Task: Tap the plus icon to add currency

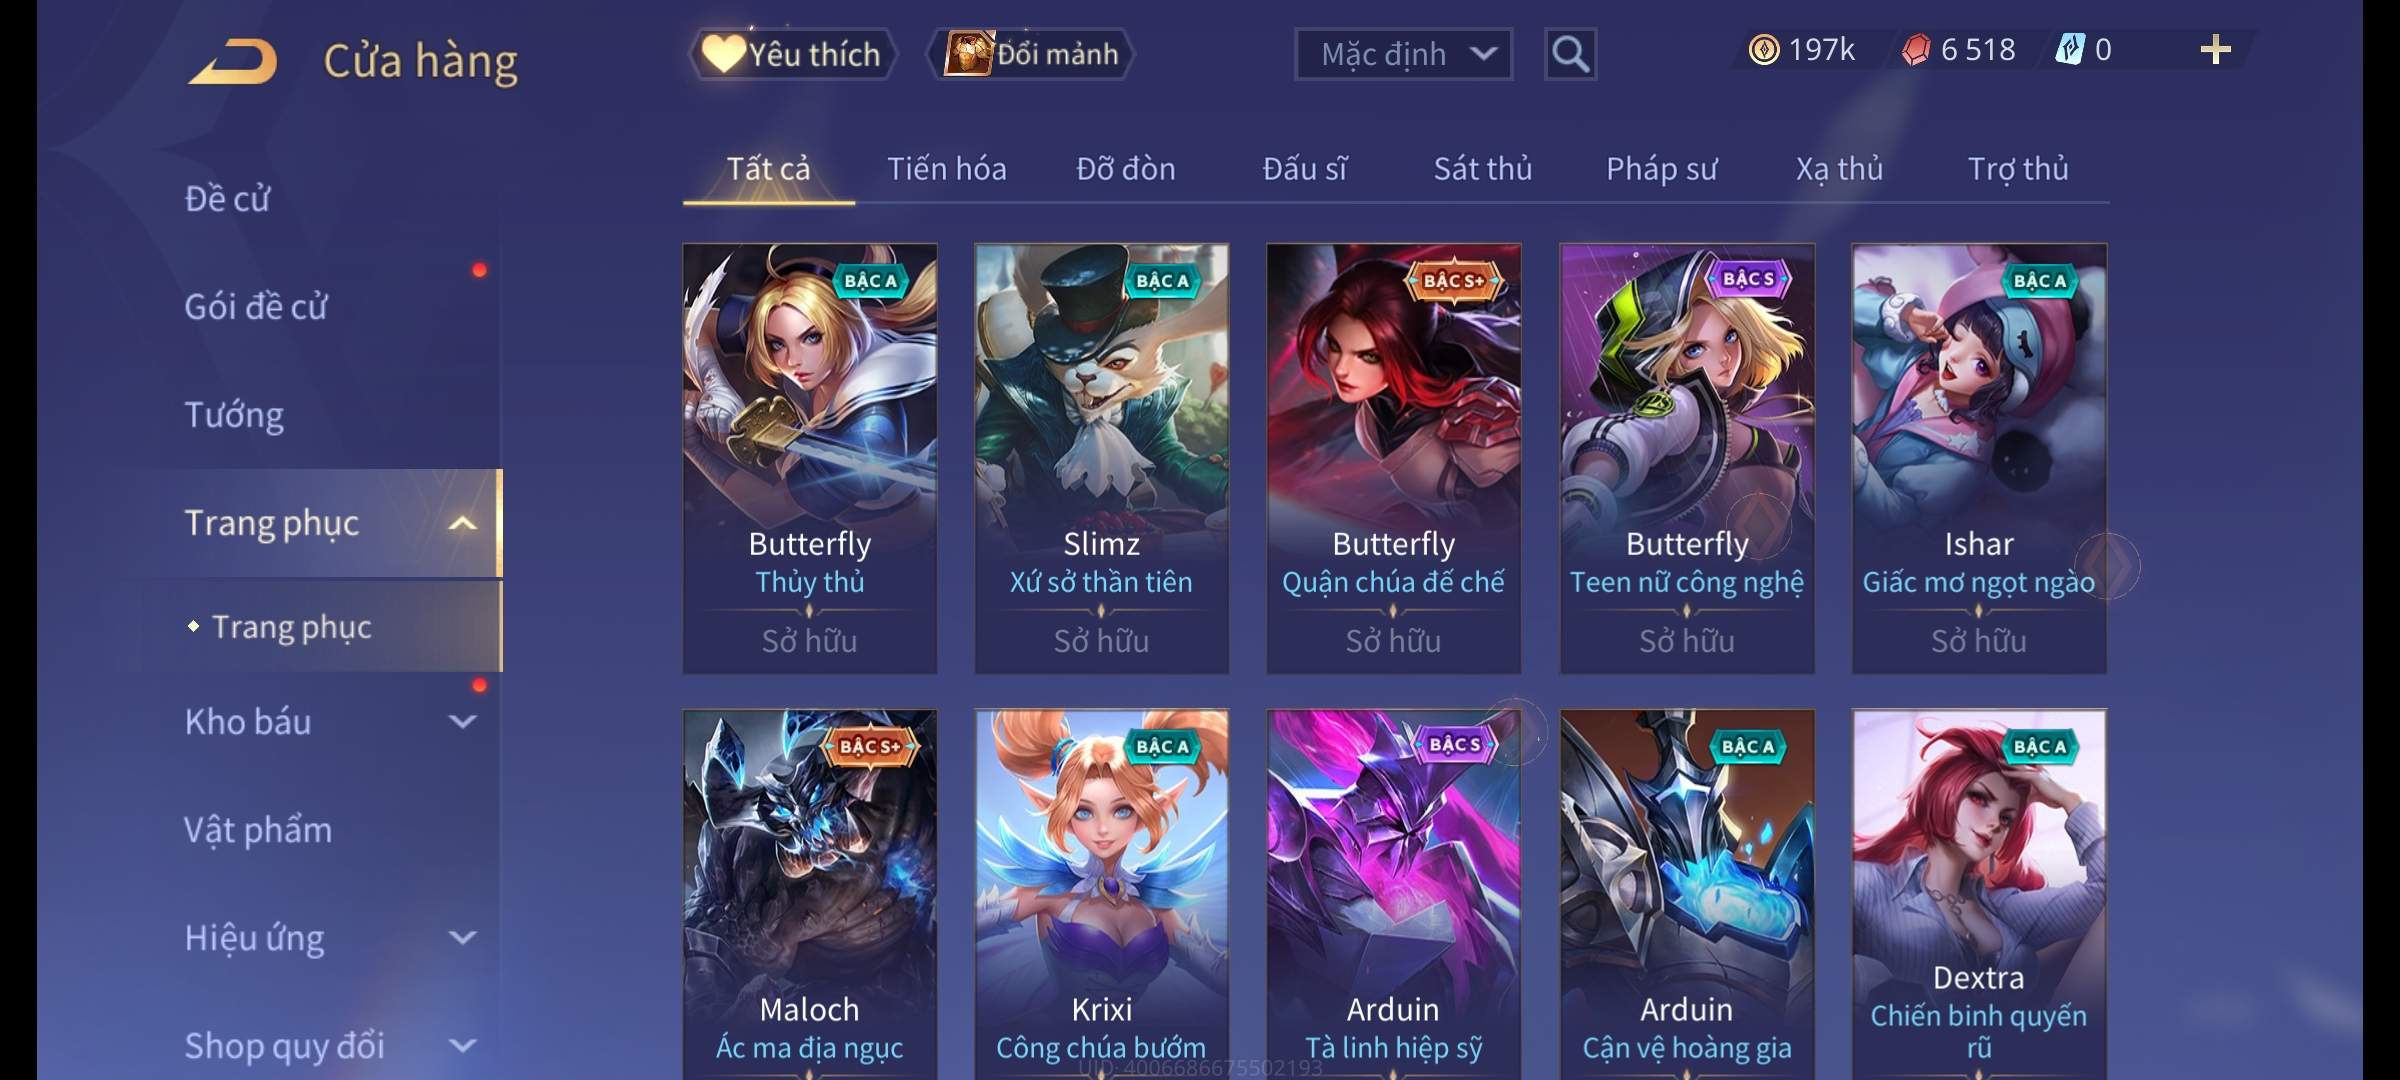Action: 2216,50
